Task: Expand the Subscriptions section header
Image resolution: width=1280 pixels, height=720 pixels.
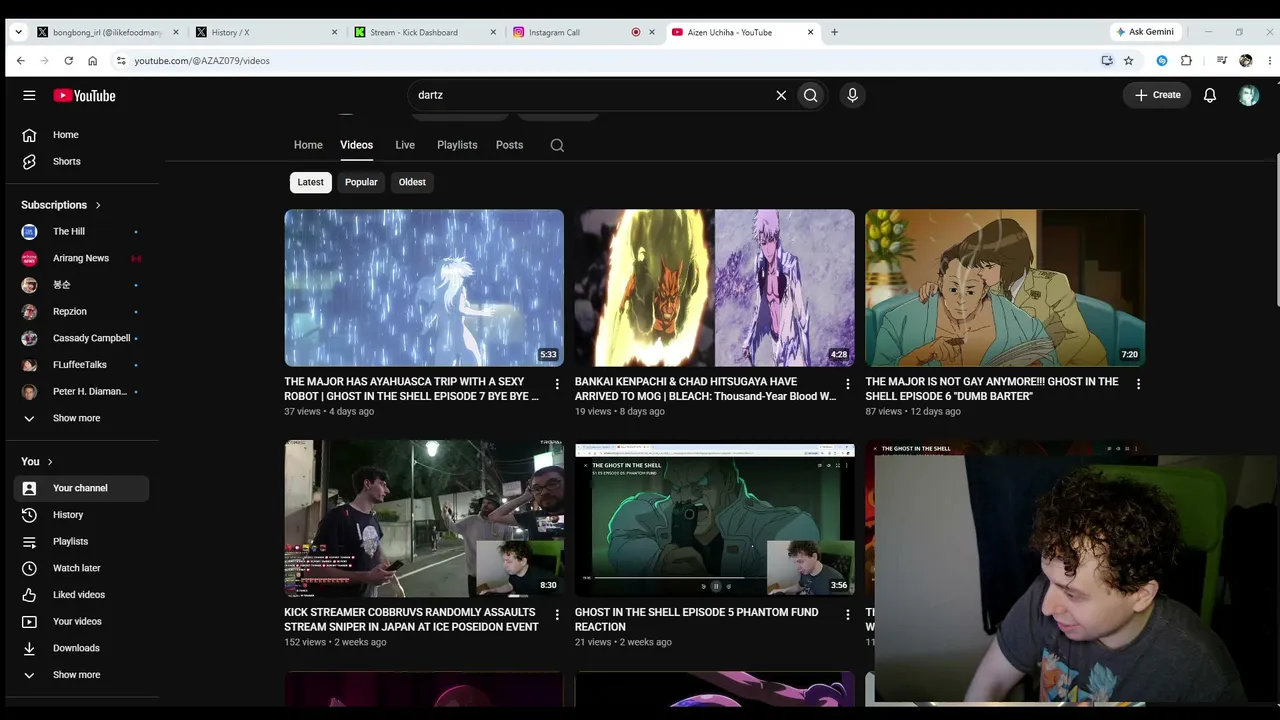Action: click(61, 205)
